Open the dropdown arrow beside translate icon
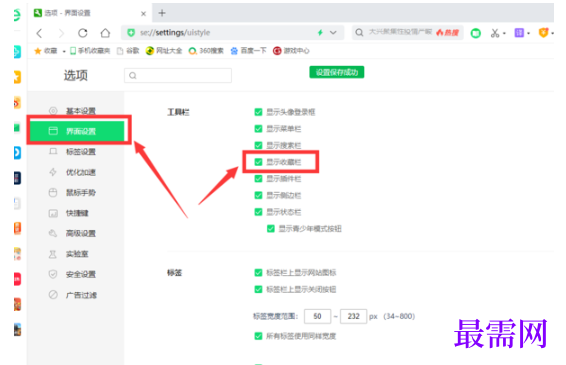566x365 pixels. pyautogui.click(x=528, y=34)
